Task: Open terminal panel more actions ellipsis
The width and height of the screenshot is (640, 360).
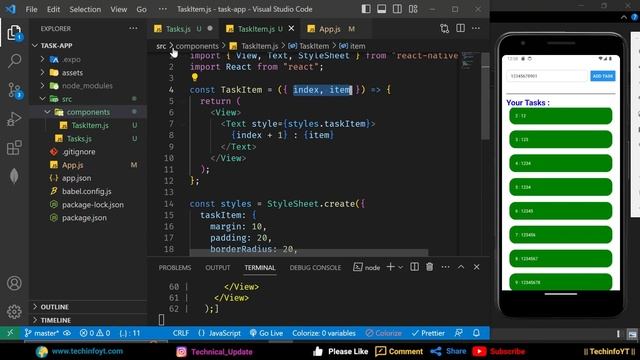Action: click(x=445, y=267)
